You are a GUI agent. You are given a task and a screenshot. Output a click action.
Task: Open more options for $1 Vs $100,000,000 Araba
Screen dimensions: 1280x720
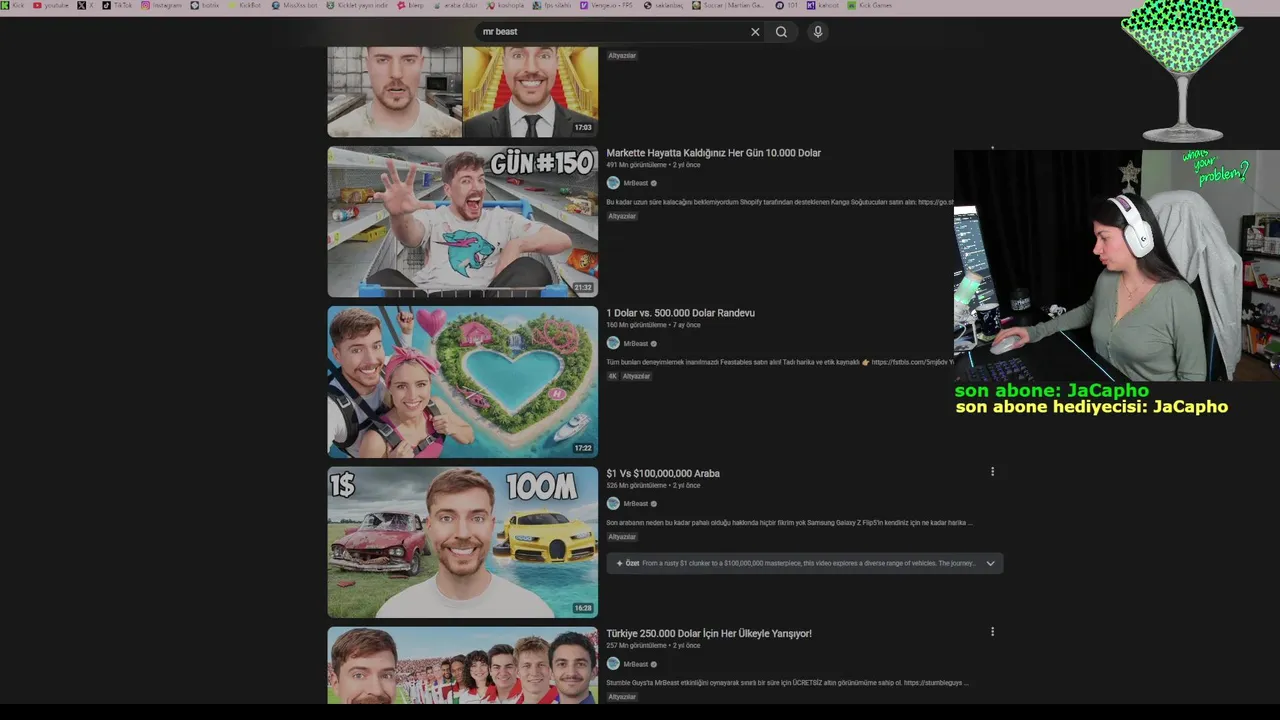pos(992,472)
